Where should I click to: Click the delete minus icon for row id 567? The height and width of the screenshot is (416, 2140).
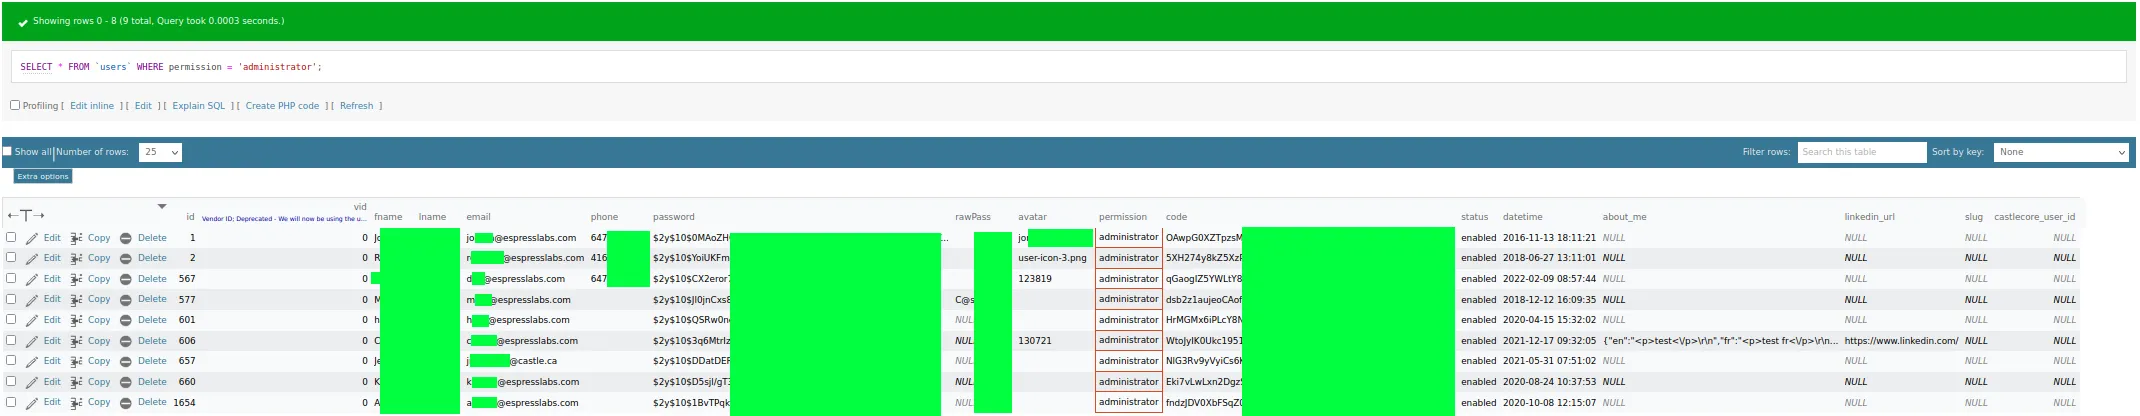(x=126, y=279)
